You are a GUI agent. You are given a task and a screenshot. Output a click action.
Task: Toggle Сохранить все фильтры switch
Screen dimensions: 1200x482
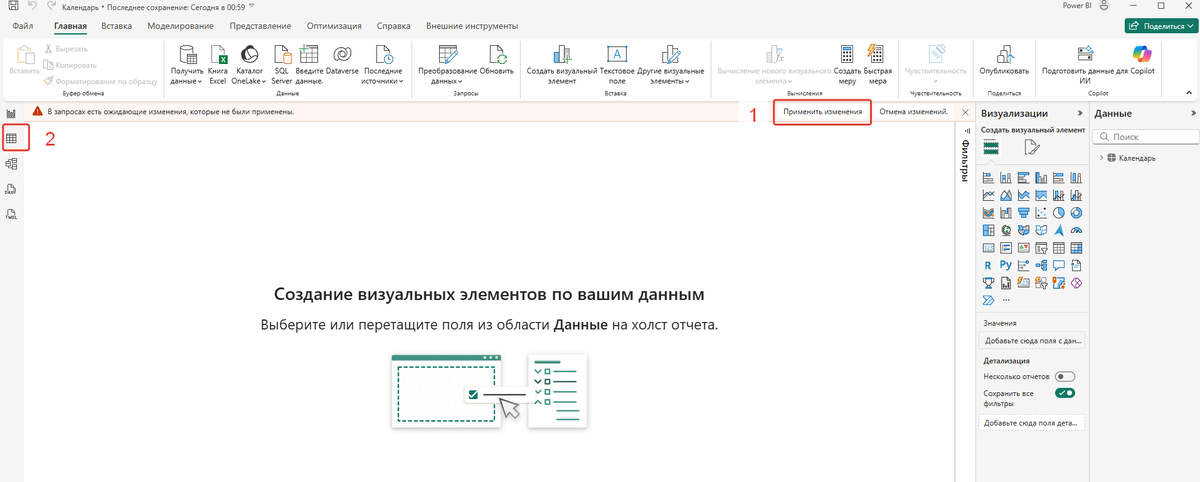coord(1065,393)
